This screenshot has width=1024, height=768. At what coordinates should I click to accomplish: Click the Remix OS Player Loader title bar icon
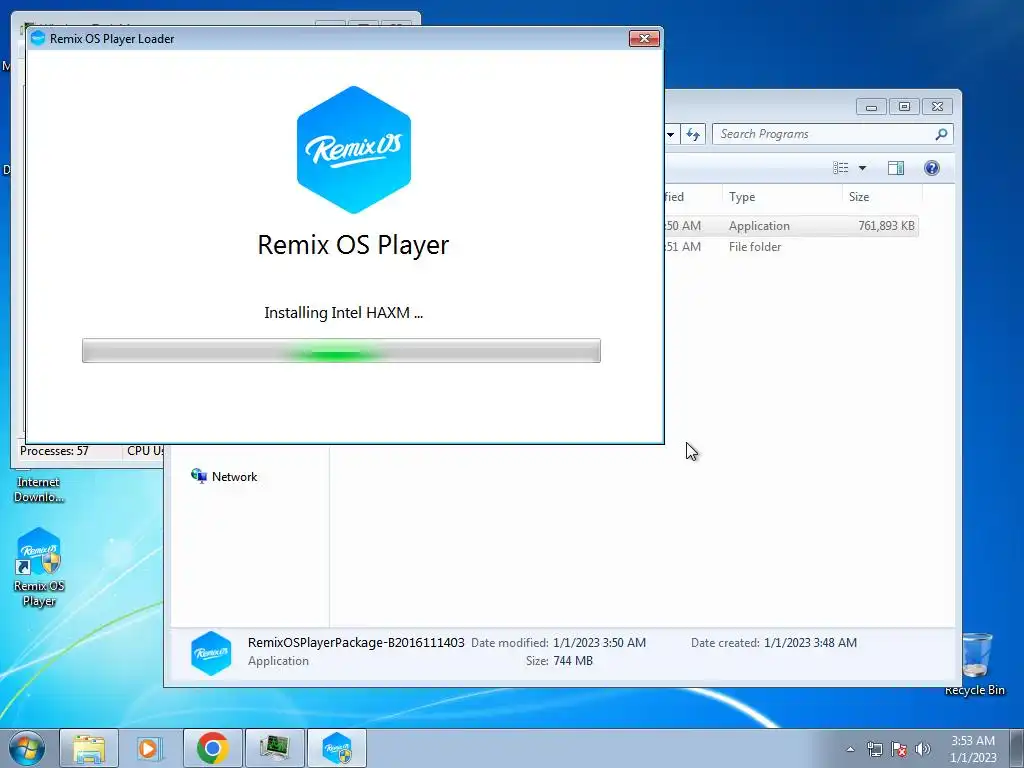pos(38,39)
